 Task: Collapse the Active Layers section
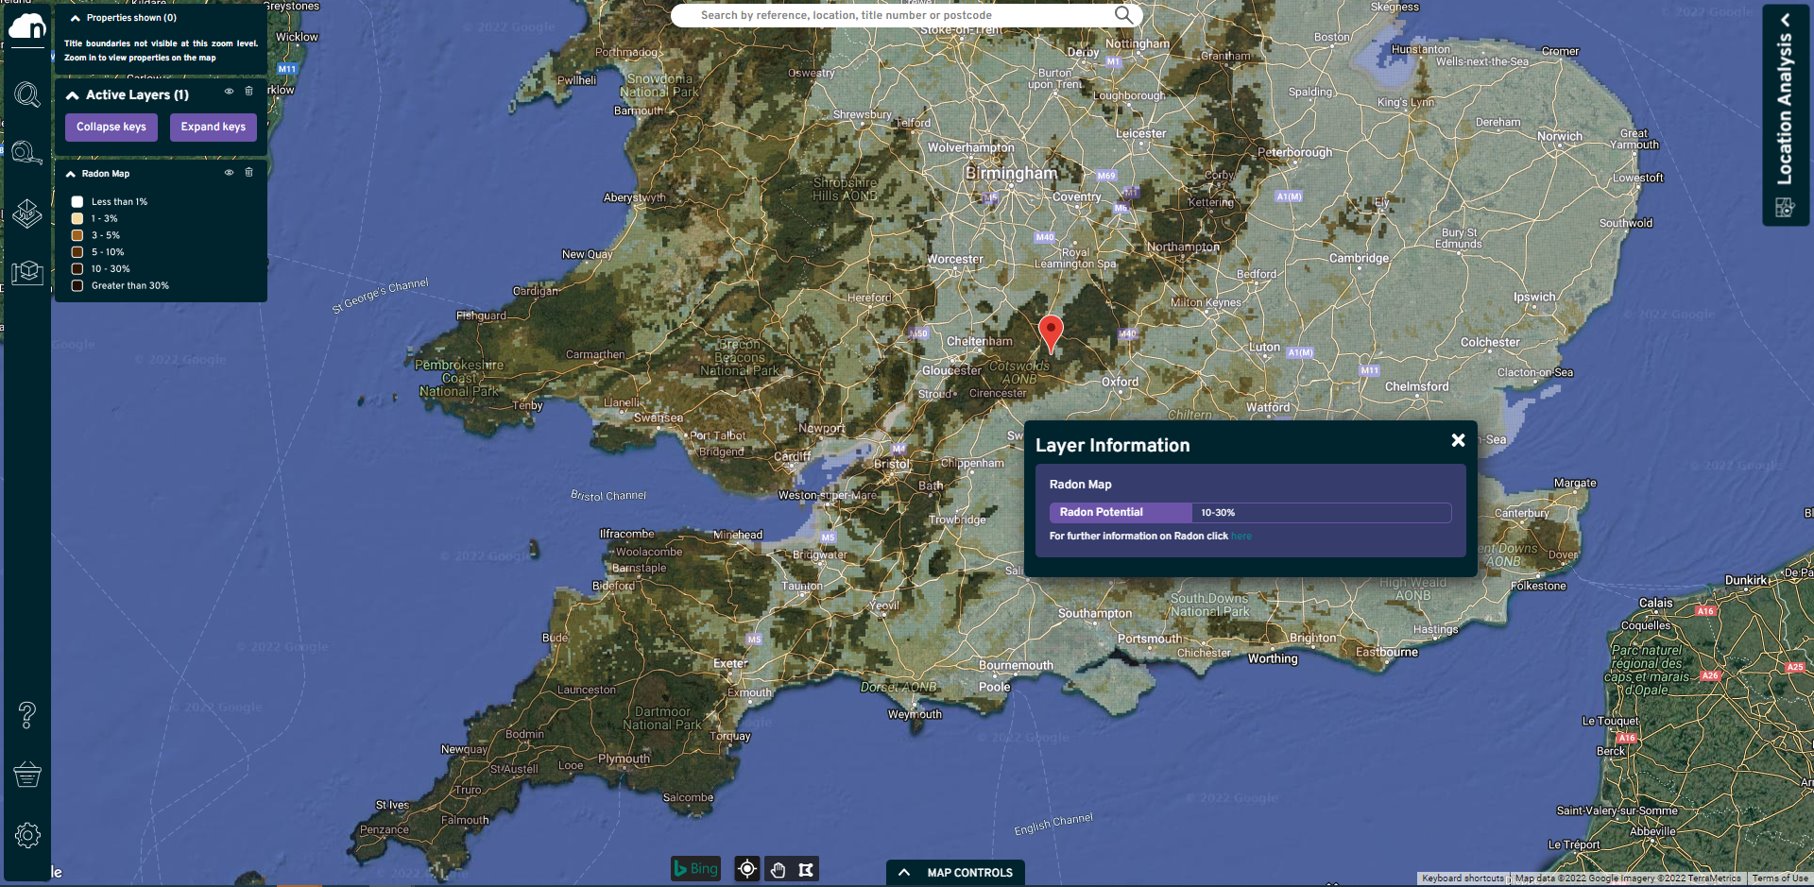(72, 95)
